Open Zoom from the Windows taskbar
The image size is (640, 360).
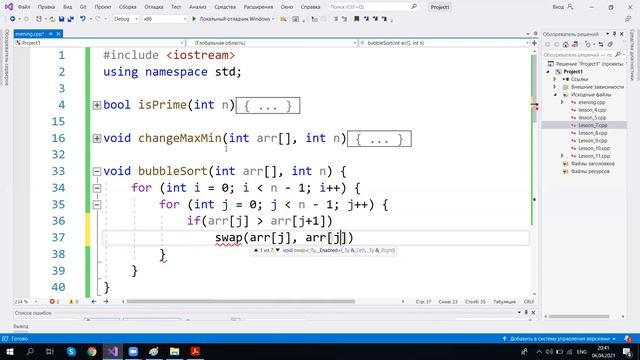tap(133, 351)
